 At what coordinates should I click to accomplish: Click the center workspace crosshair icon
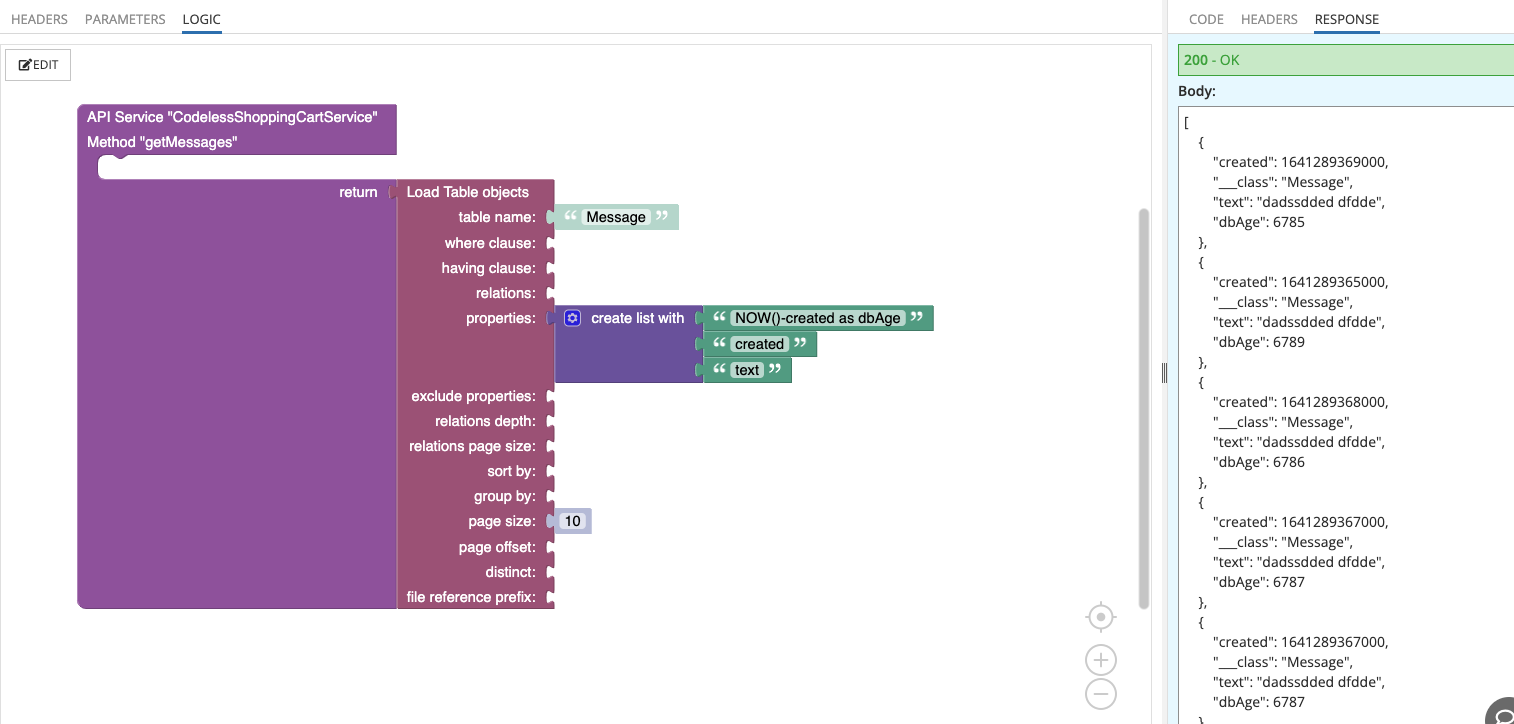pyautogui.click(x=1100, y=618)
